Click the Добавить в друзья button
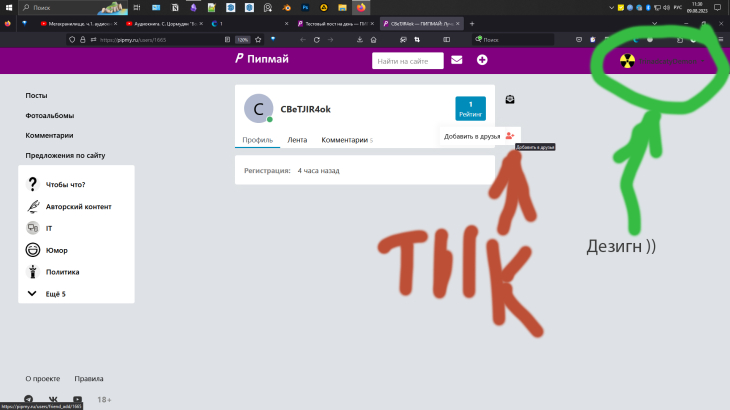 click(x=479, y=136)
